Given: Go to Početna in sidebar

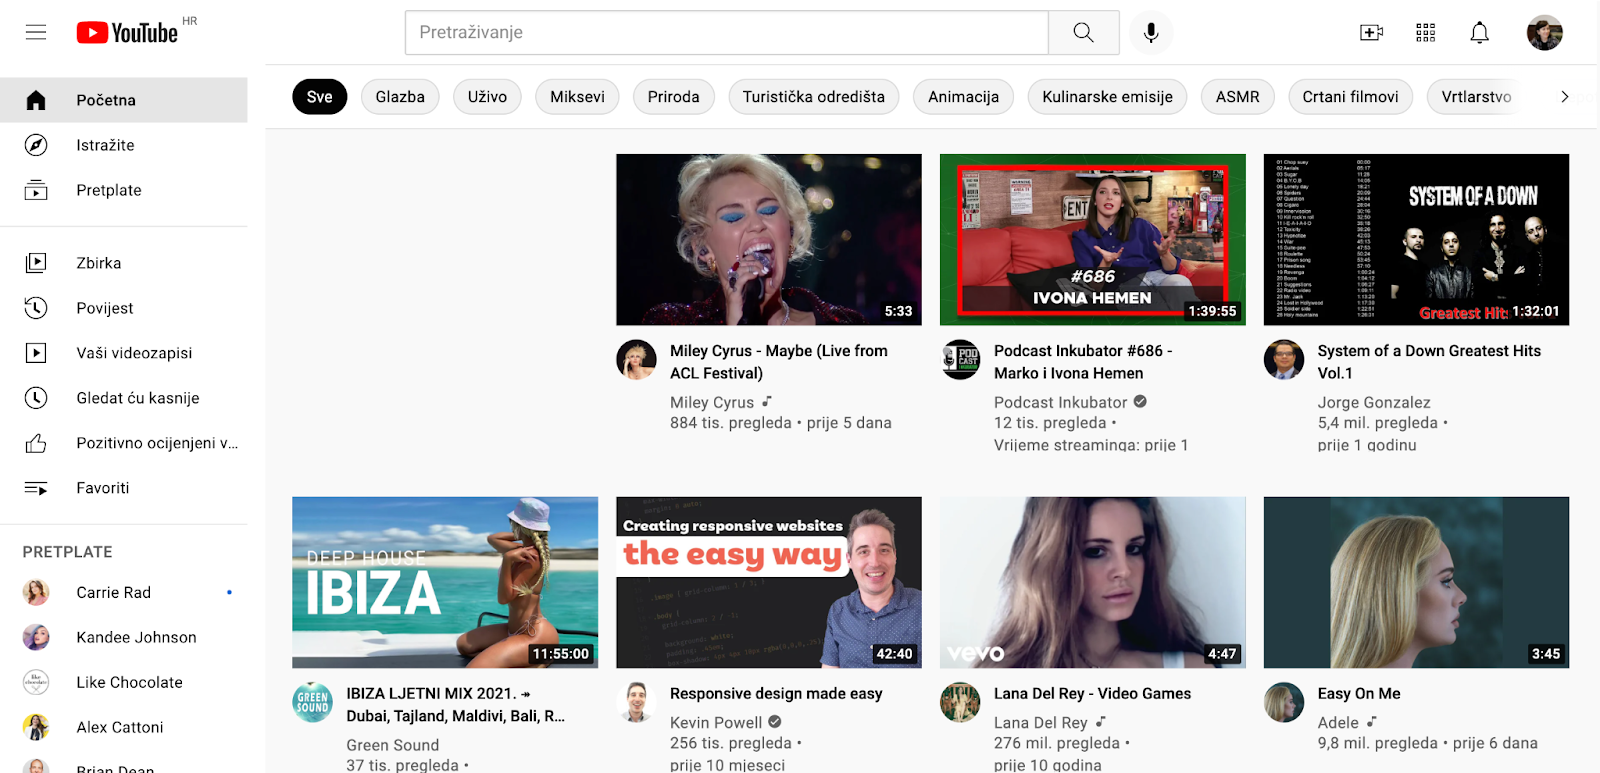Looking at the screenshot, I should coord(124,100).
